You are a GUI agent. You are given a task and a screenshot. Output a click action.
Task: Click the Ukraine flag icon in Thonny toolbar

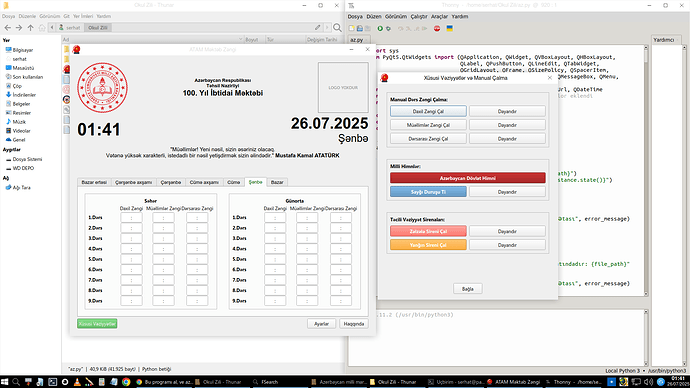(450, 29)
